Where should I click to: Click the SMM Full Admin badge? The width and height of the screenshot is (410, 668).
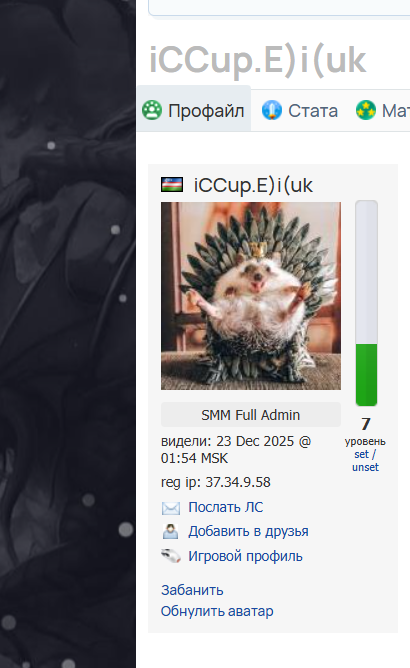[251, 415]
